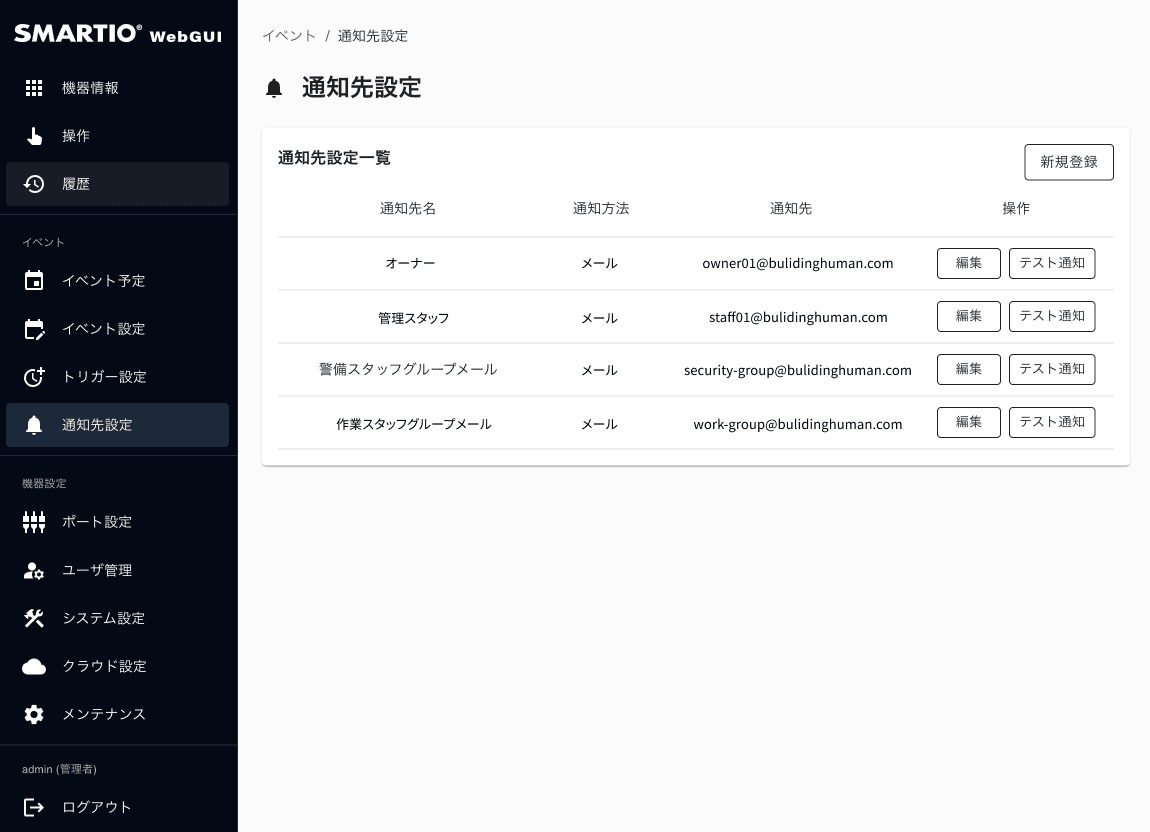
Task: Click the 操作 hand icon in sidebar
Action: coord(34,136)
